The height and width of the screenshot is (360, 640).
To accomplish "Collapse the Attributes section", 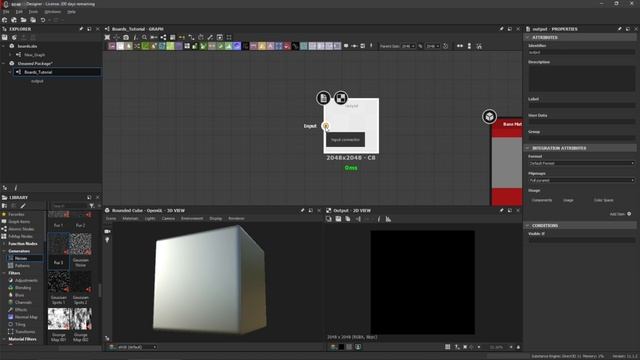I will coord(527,37).
